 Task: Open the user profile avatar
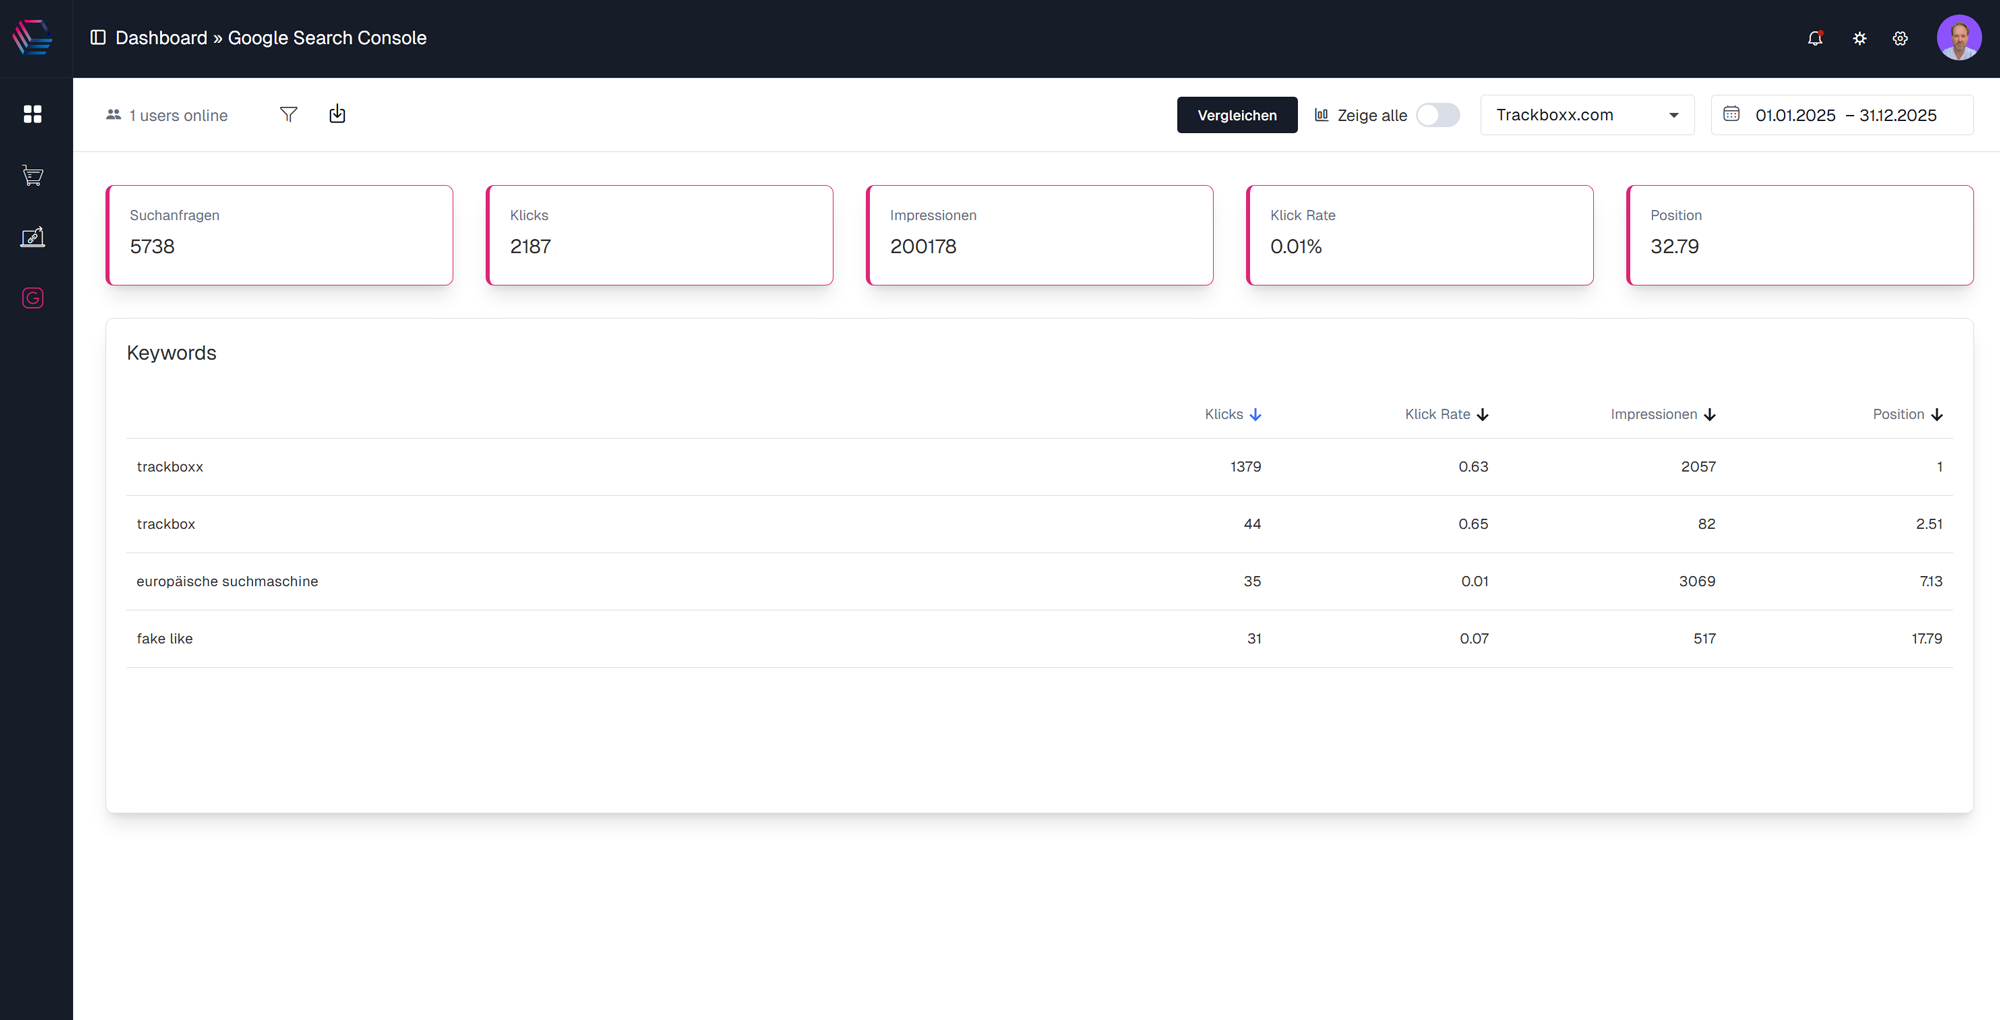click(1958, 38)
